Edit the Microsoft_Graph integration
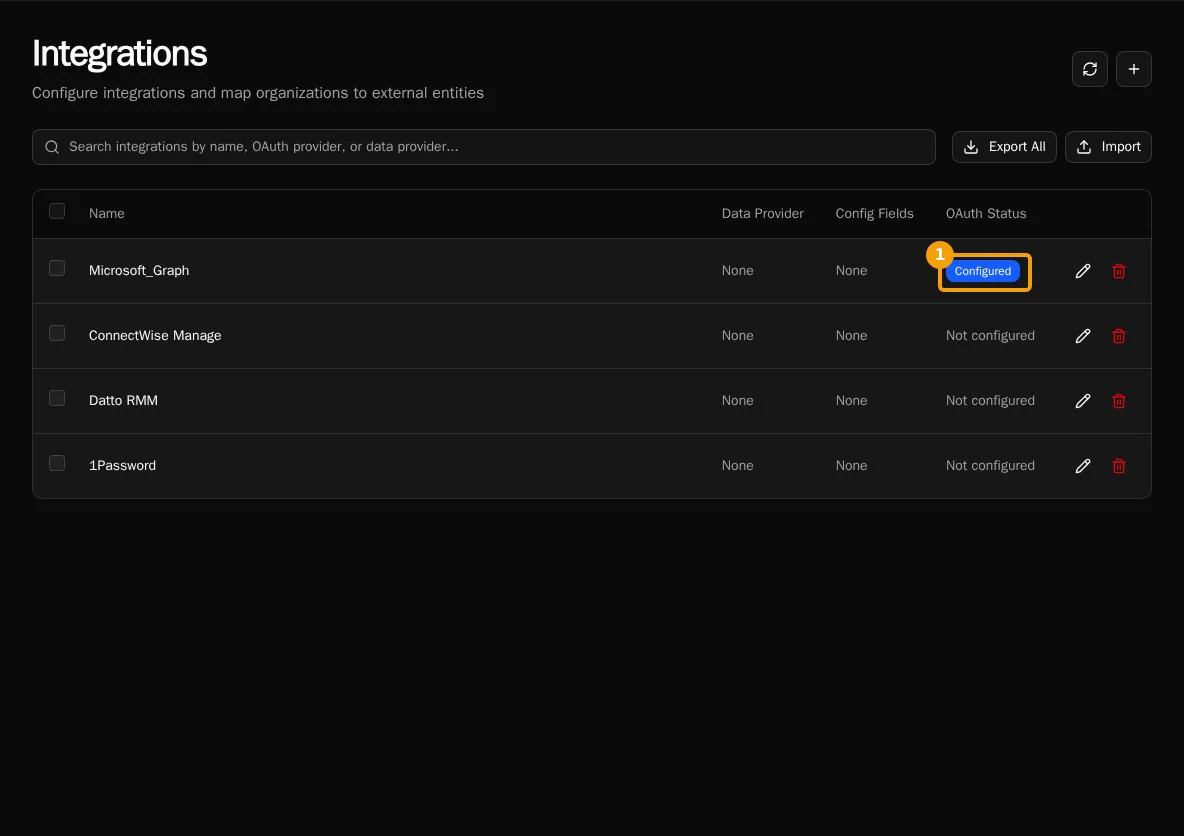The width and height of the screenshot is (1184, 836). tap(1083, 271)
